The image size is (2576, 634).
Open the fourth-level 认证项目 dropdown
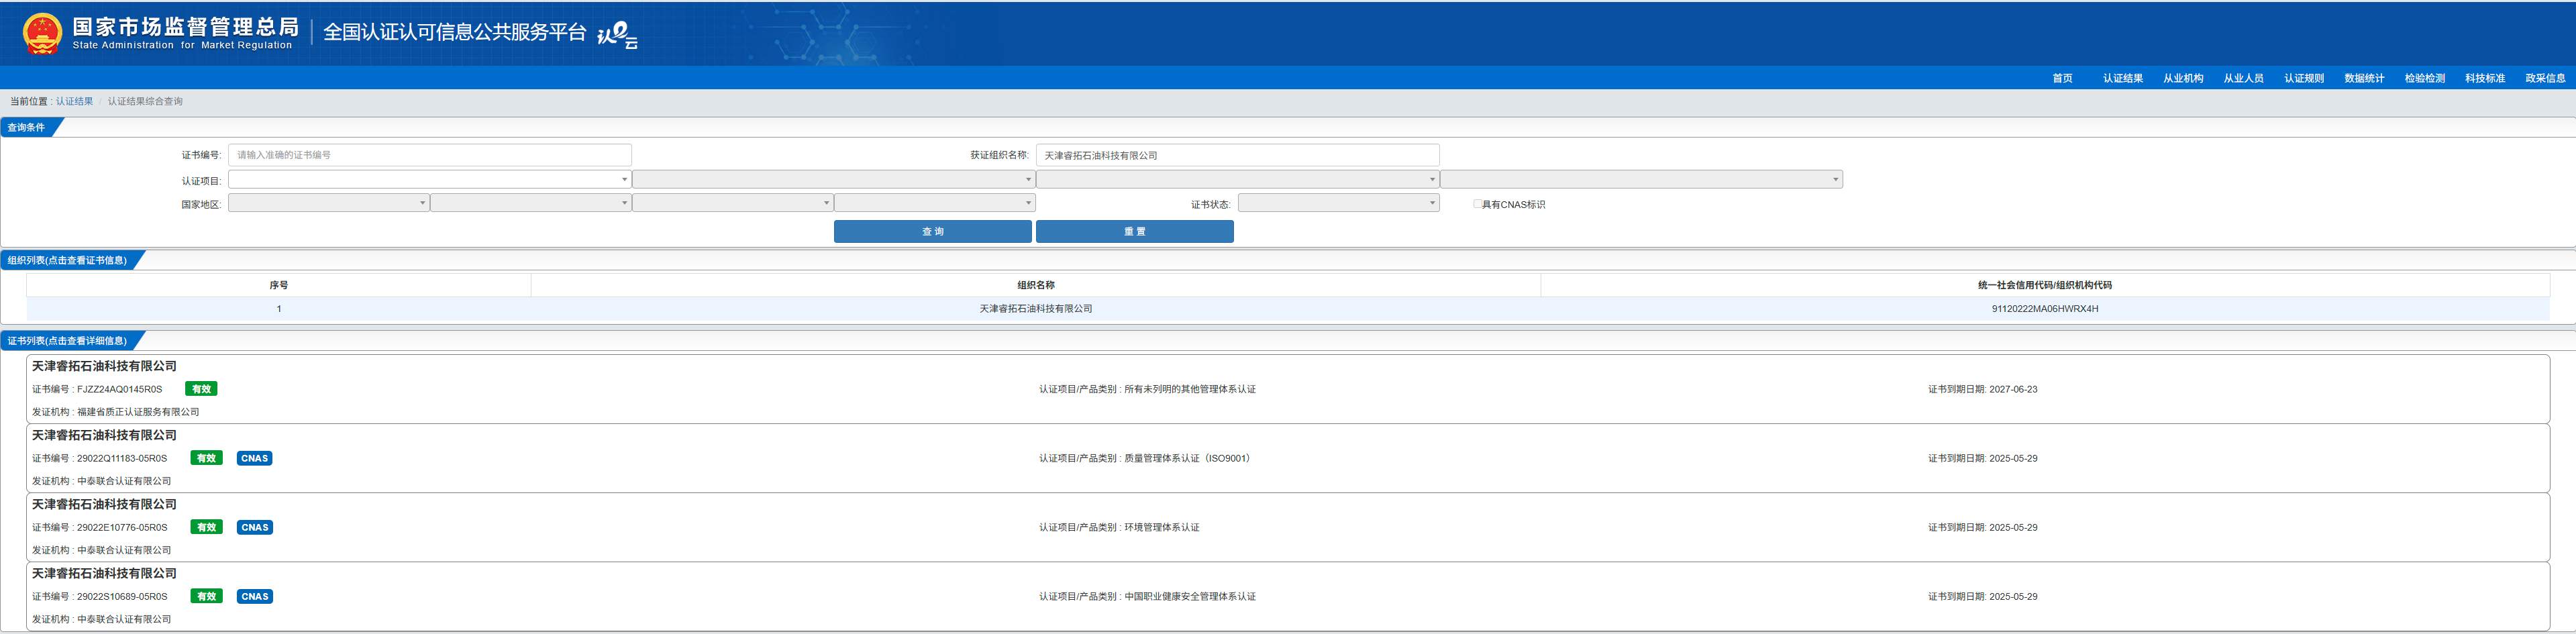point(1642,180)
